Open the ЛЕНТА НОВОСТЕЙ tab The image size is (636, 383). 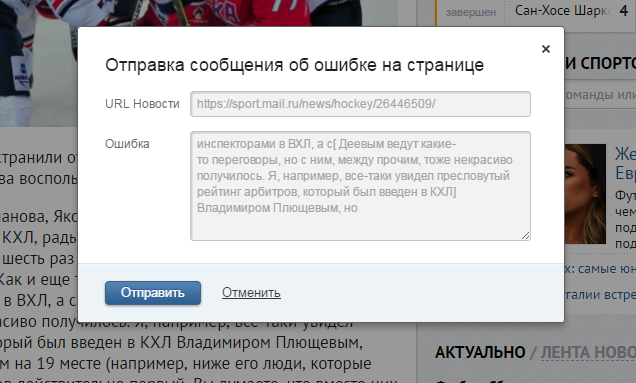tap(588, 353)
